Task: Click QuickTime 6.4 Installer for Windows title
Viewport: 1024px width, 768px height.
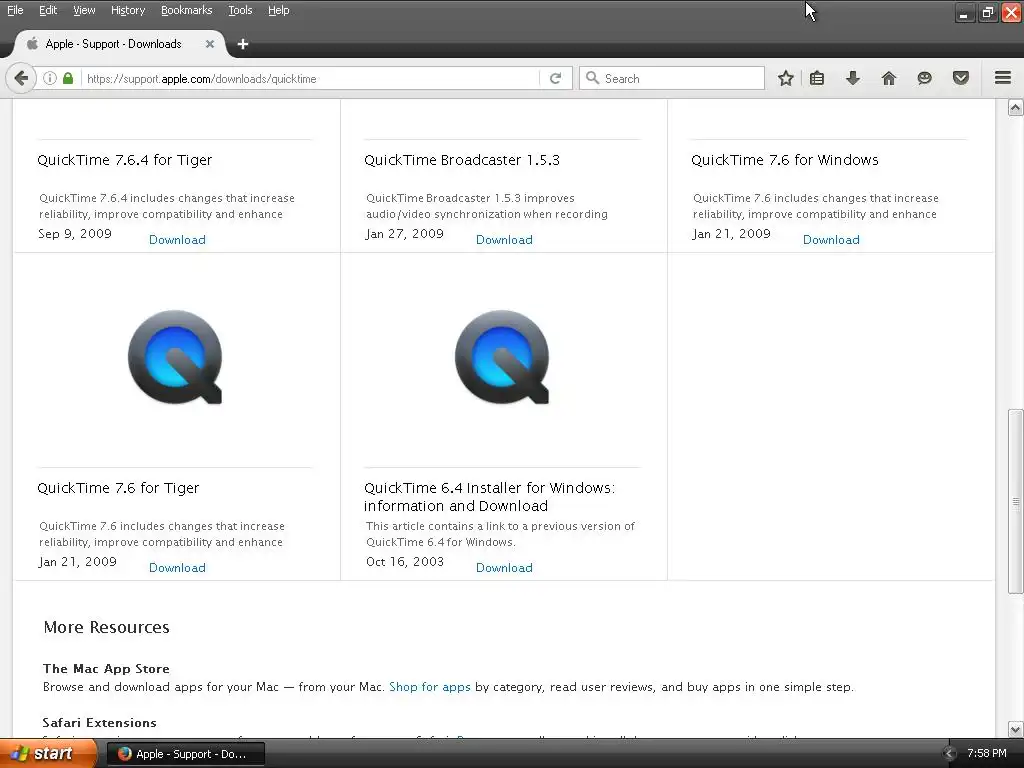Action: [x=490, y=497]
